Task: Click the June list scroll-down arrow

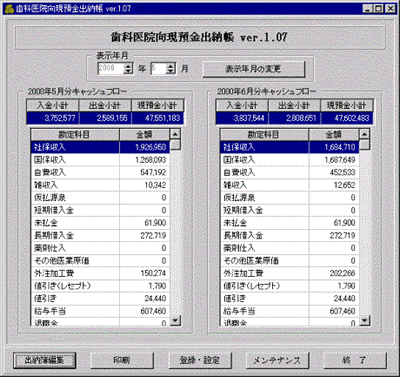Action: tap(365, 321)
